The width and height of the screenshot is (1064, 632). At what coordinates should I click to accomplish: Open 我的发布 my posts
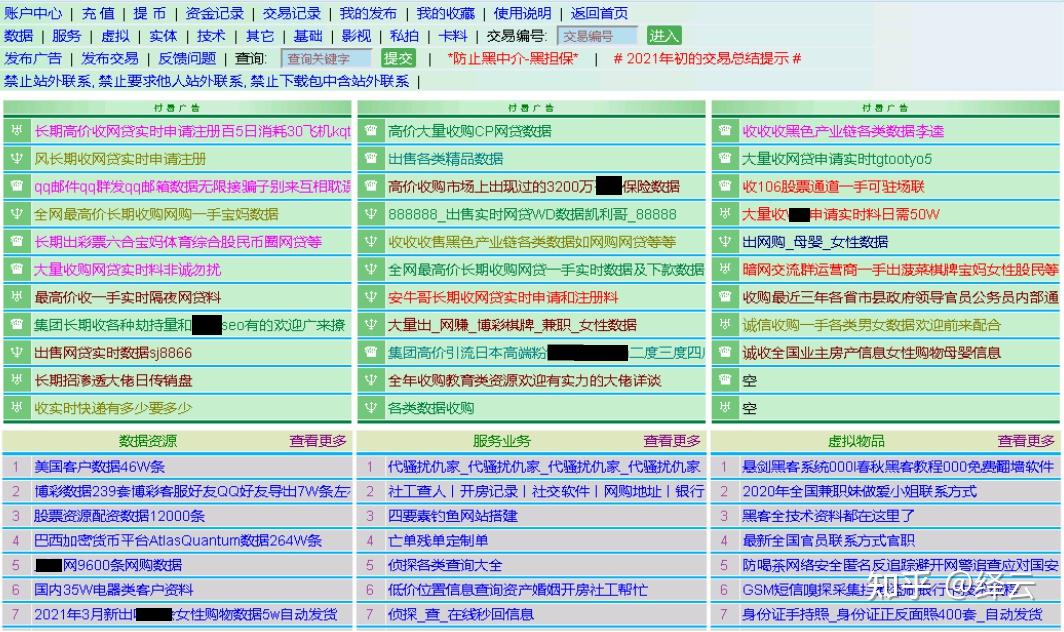[x=368, y=13]
